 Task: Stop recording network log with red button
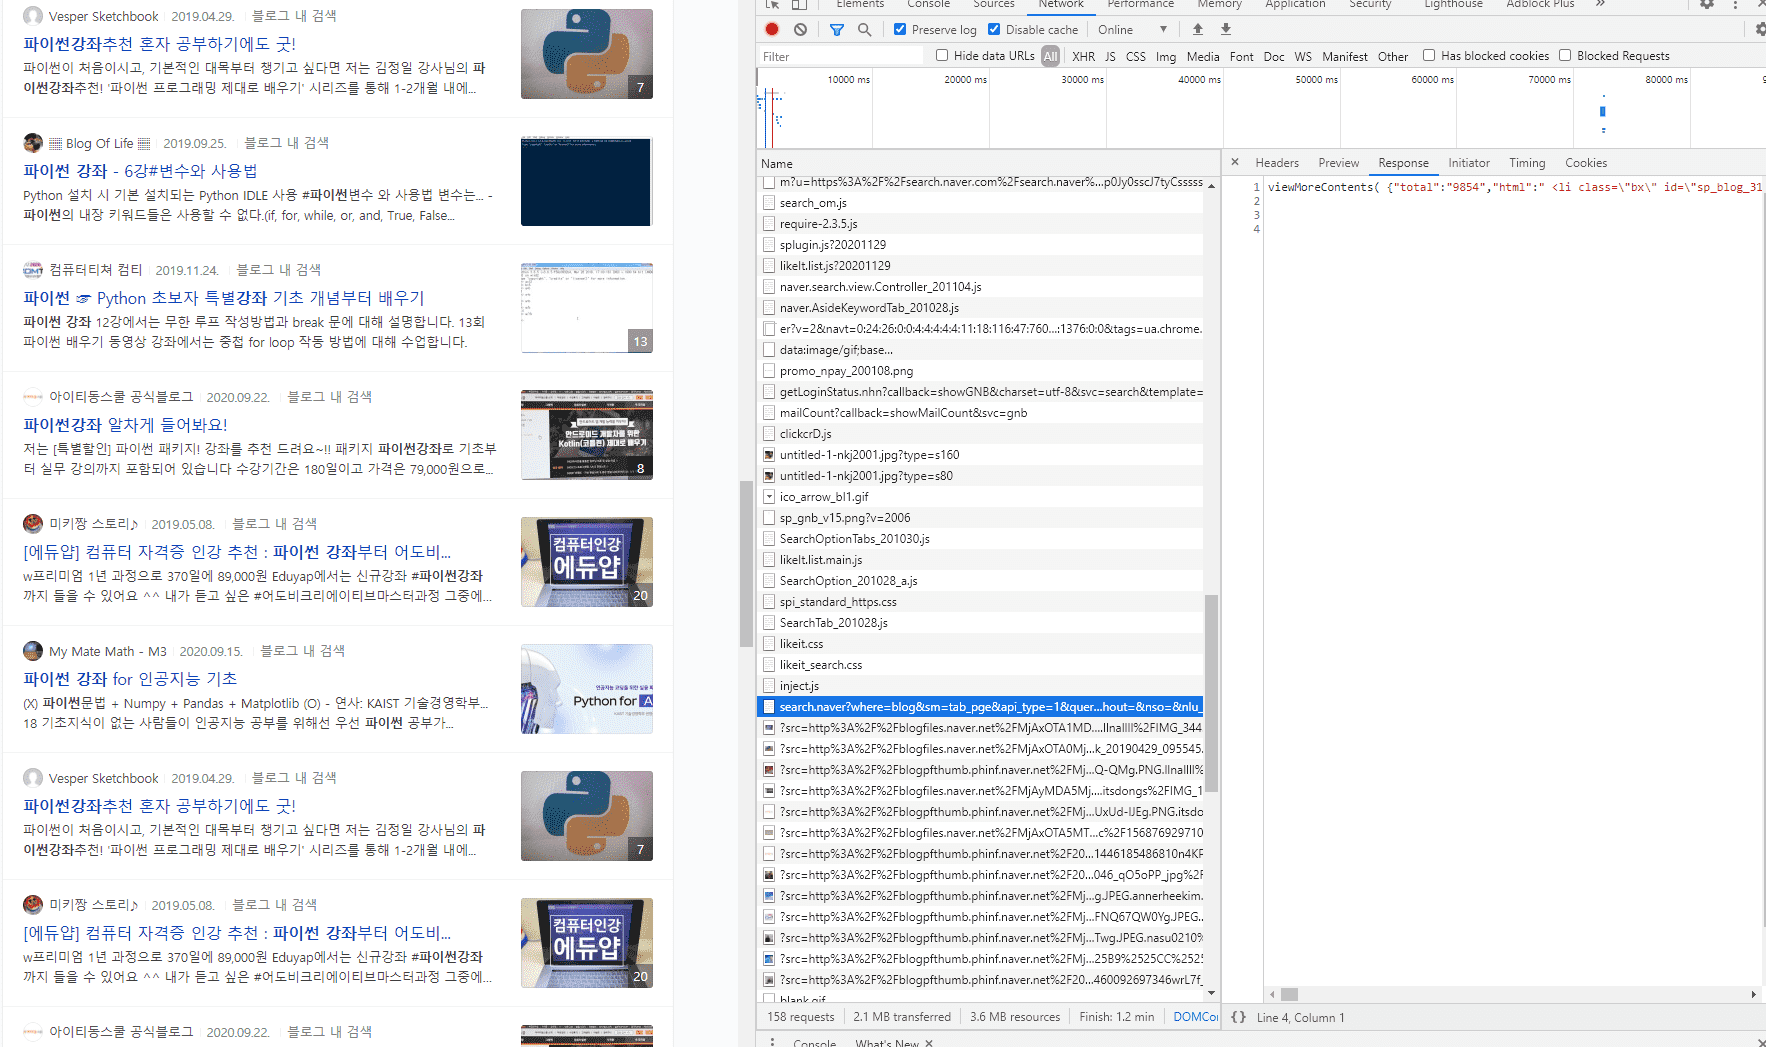(772, 30)
